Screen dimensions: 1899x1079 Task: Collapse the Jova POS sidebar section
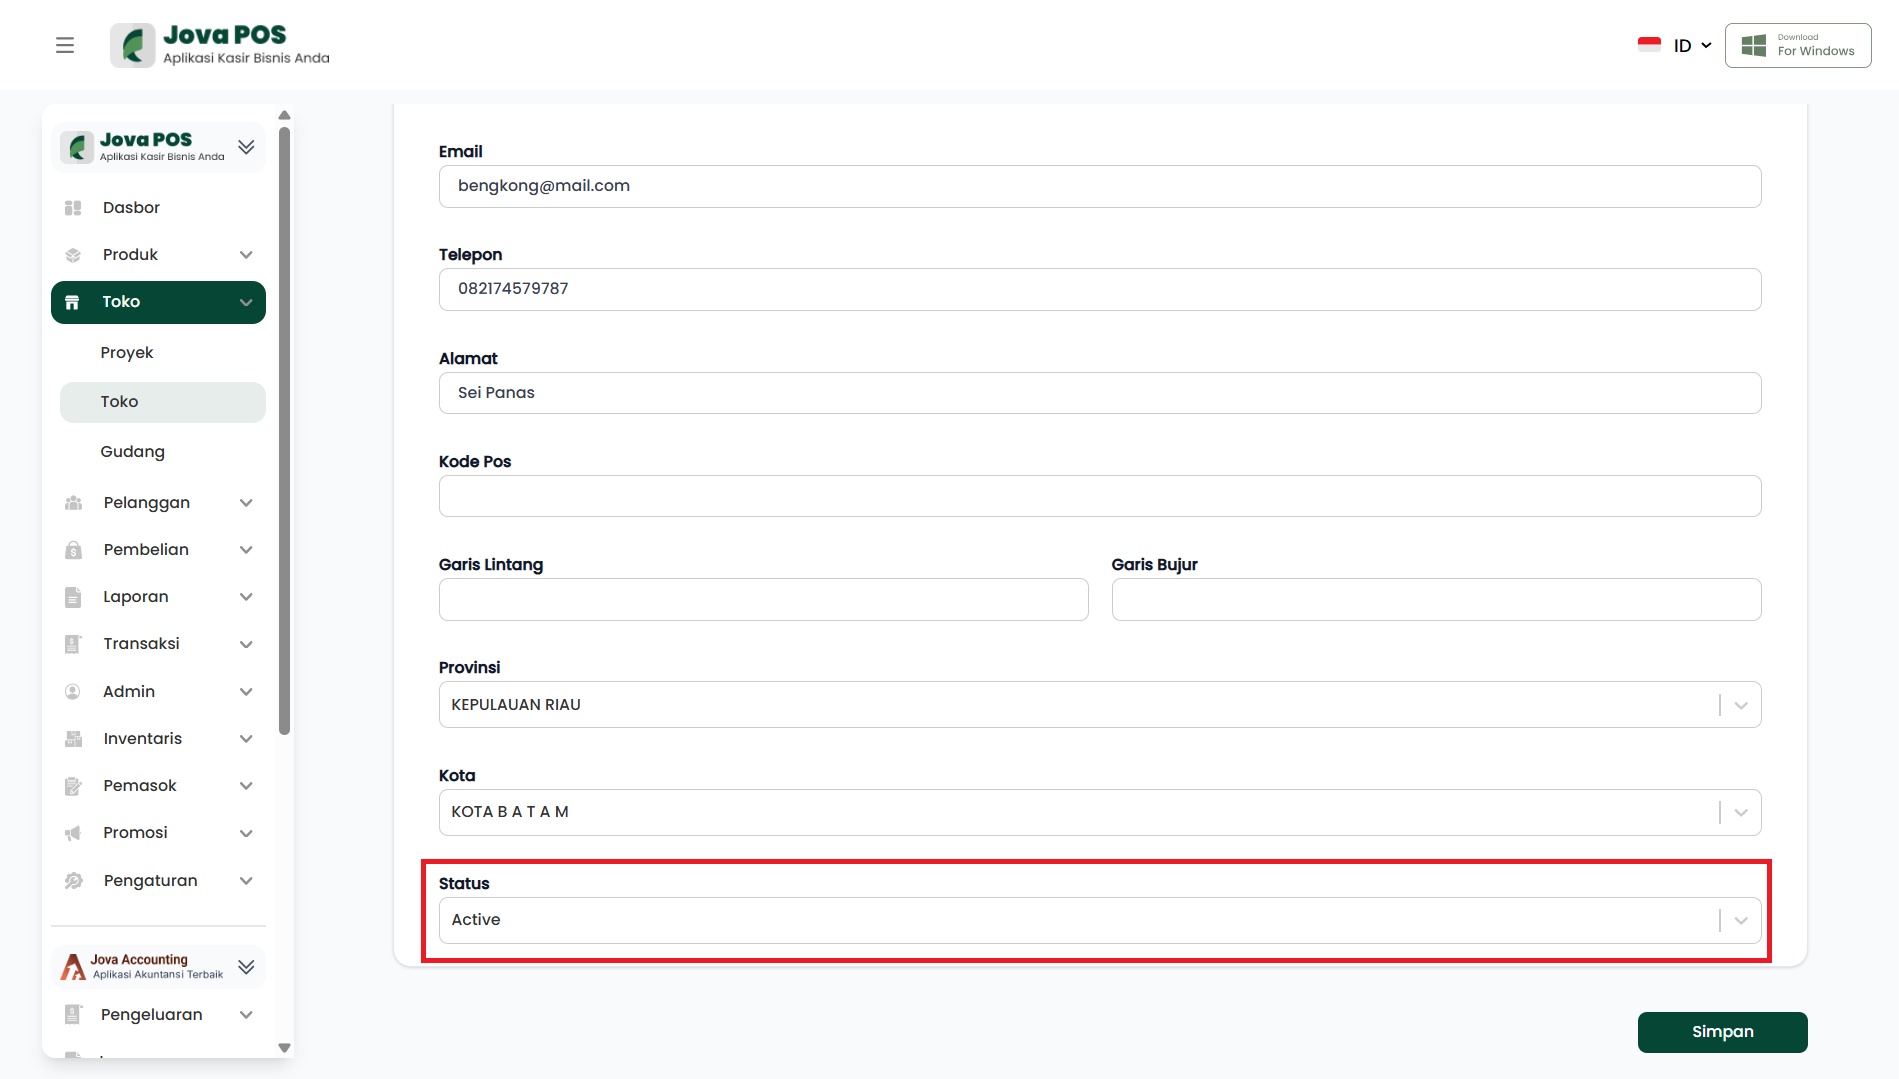tap(246, 147)
